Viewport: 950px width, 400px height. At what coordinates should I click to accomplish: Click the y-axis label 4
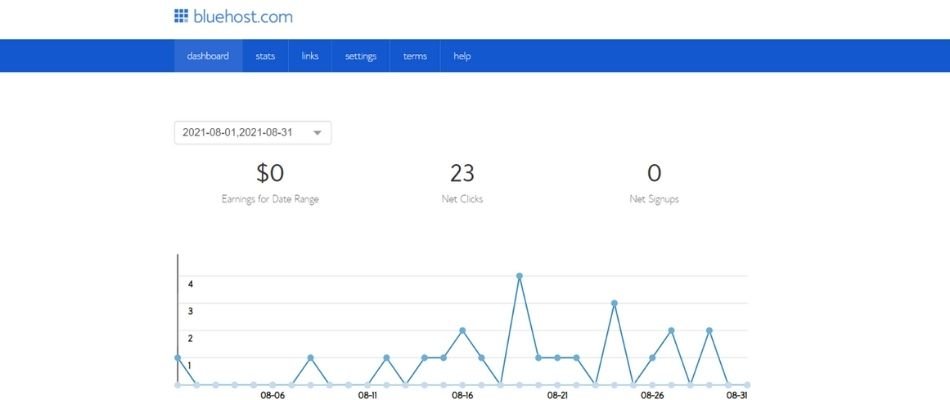(190, 284)
